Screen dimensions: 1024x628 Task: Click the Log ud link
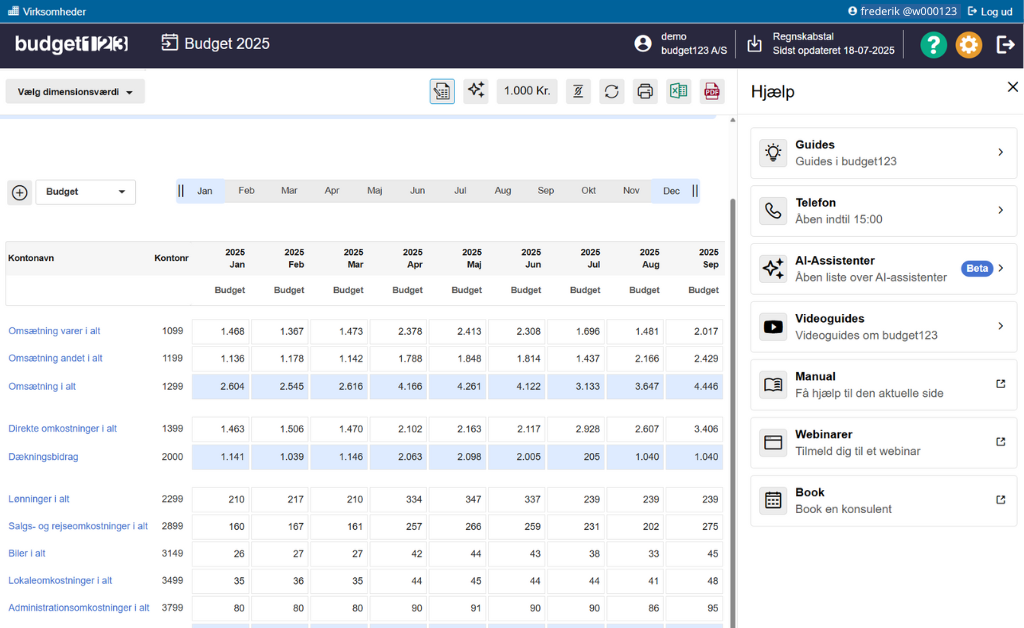tap(990, 11)
